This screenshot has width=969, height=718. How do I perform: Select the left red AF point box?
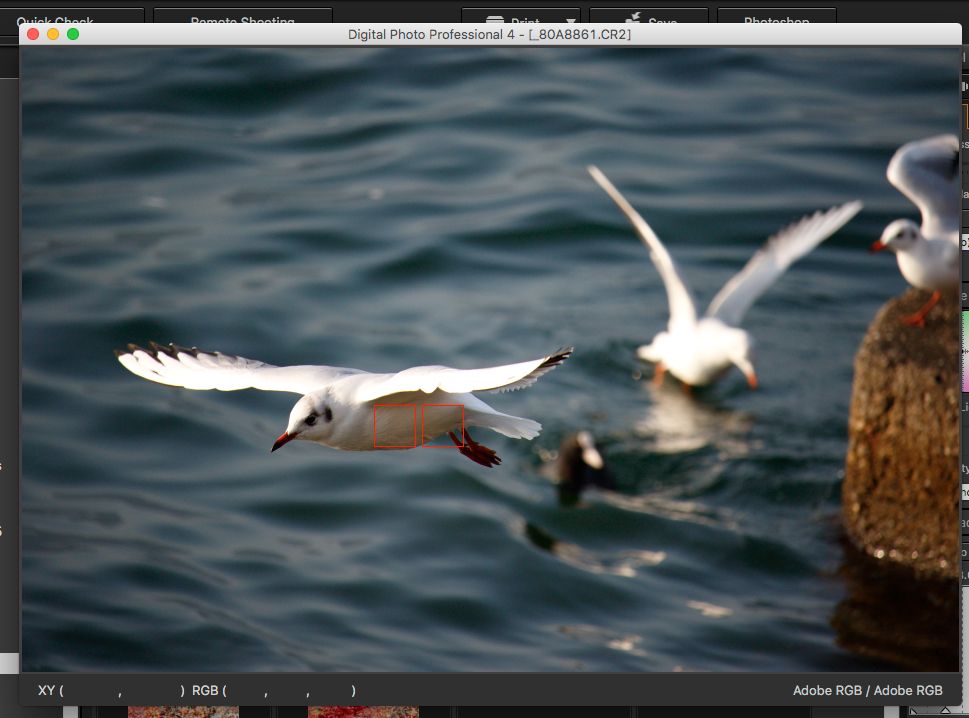(394, 425)
